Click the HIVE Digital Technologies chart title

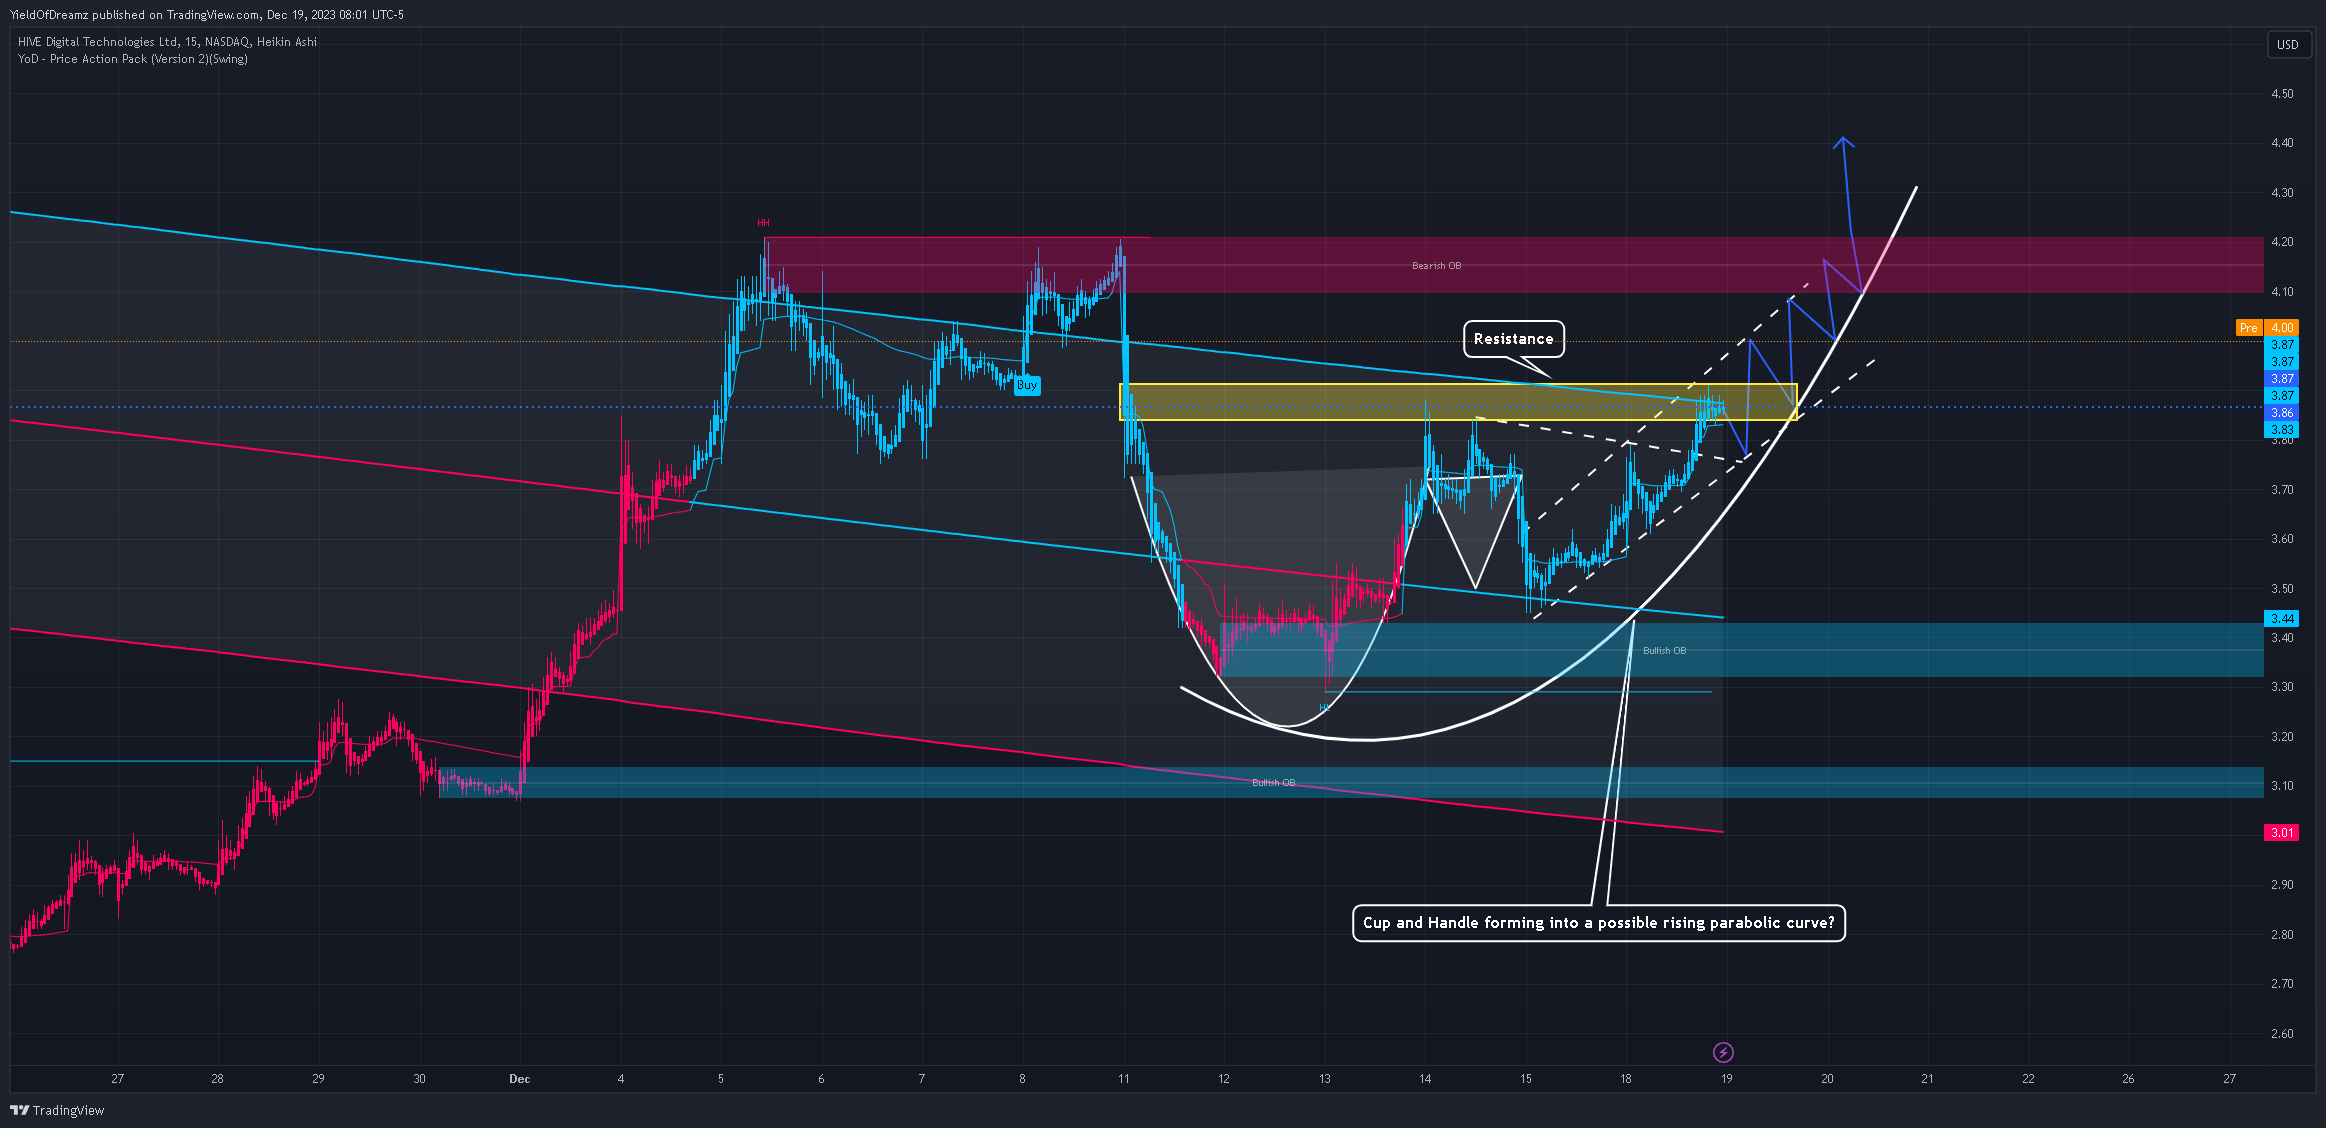[x=167, y=42]
